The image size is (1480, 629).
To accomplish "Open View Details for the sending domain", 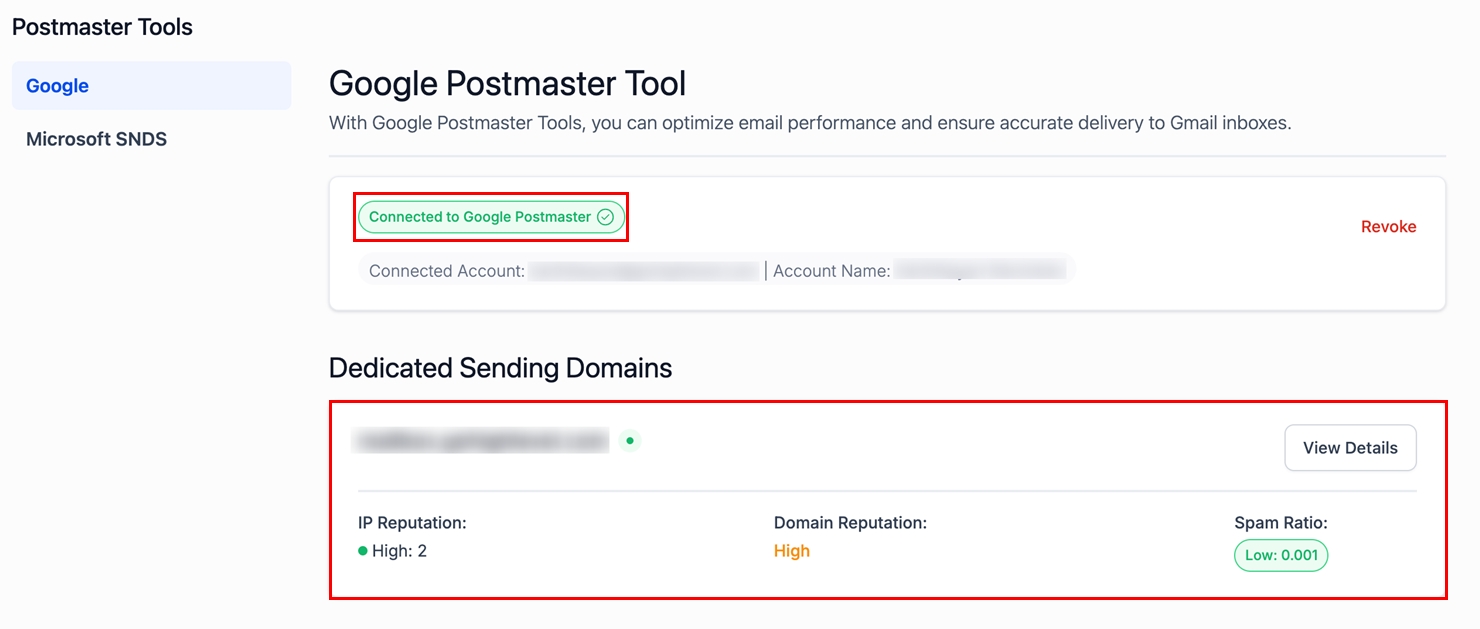I will (x=1350, y=448).
